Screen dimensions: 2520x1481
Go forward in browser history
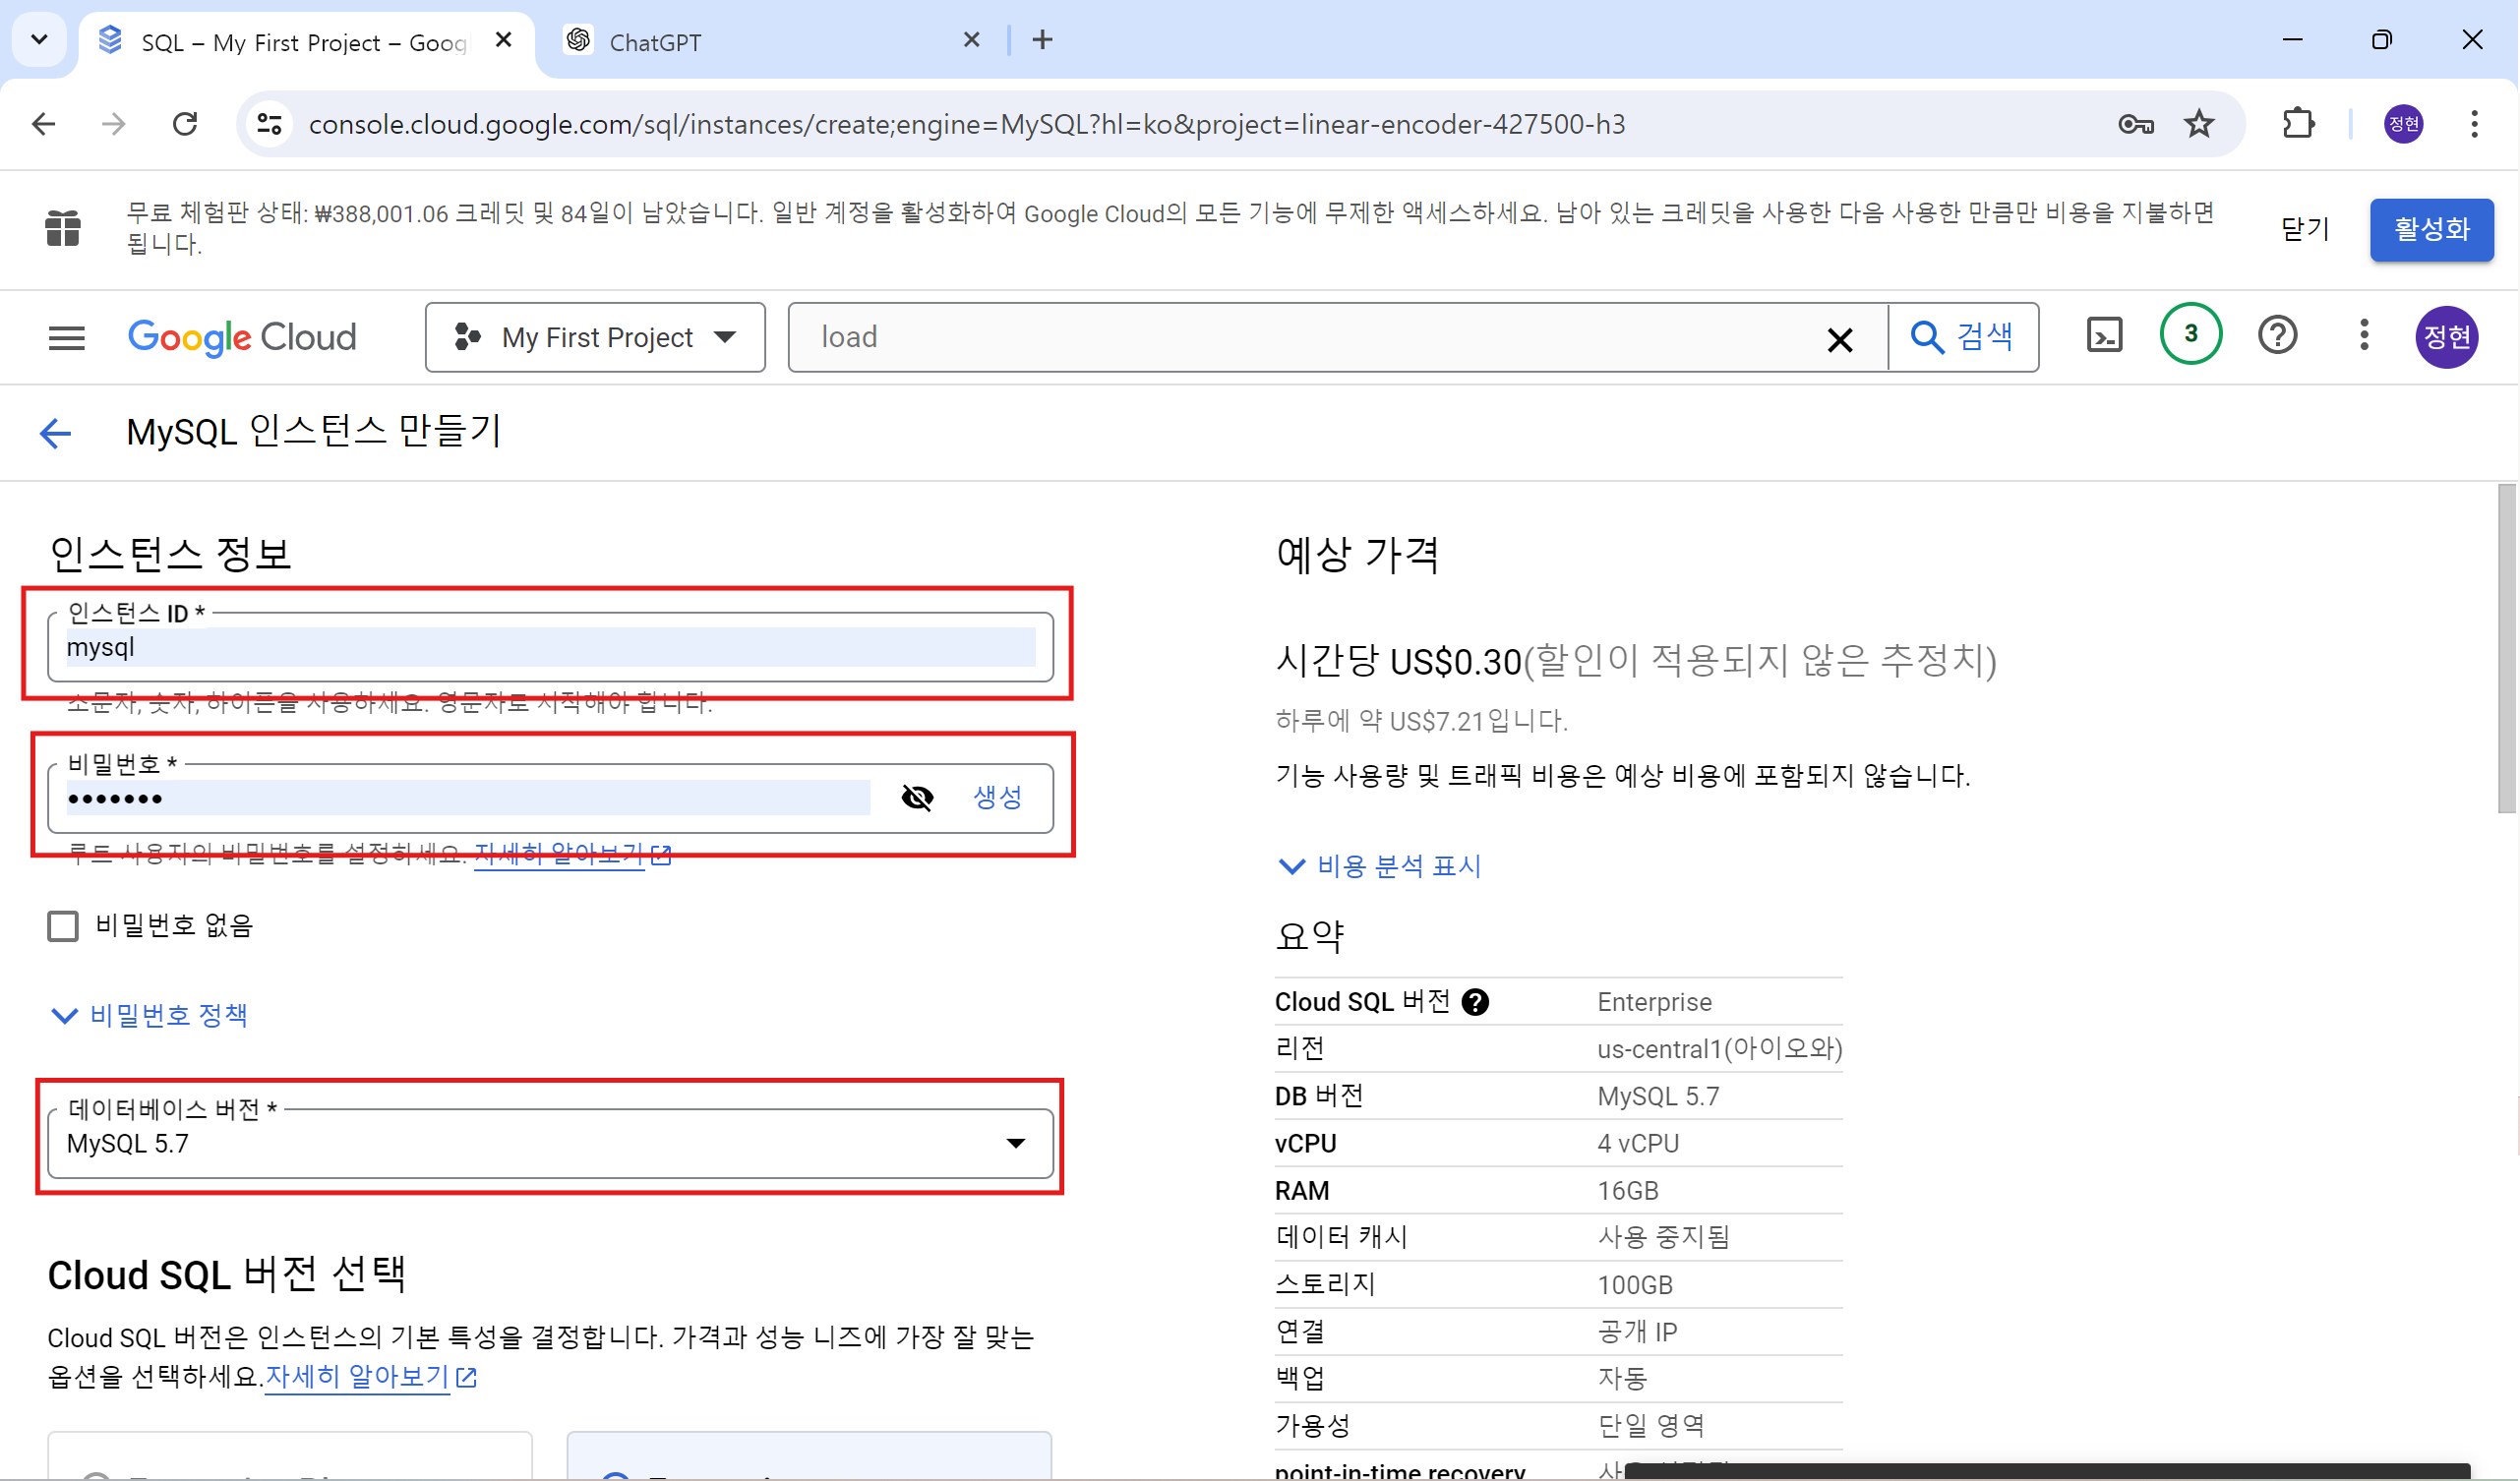(114, 124)
